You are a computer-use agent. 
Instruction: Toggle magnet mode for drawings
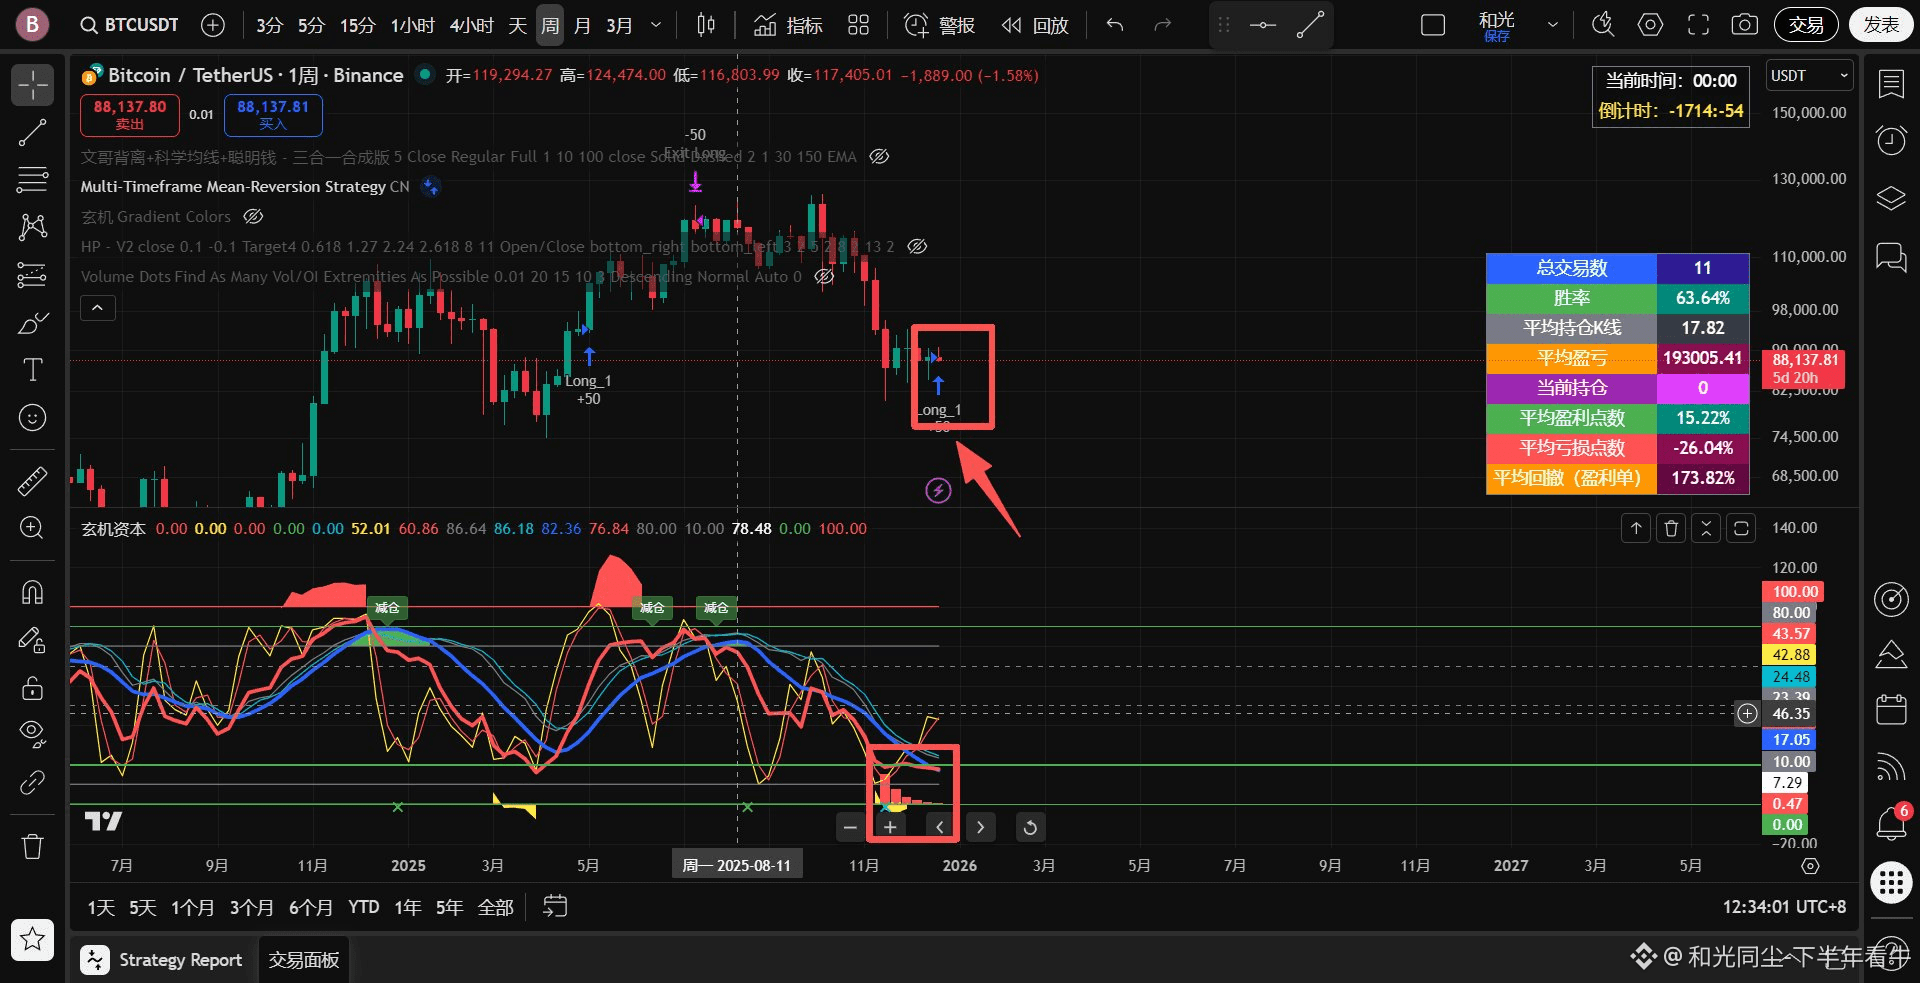[x=32, y=592]
